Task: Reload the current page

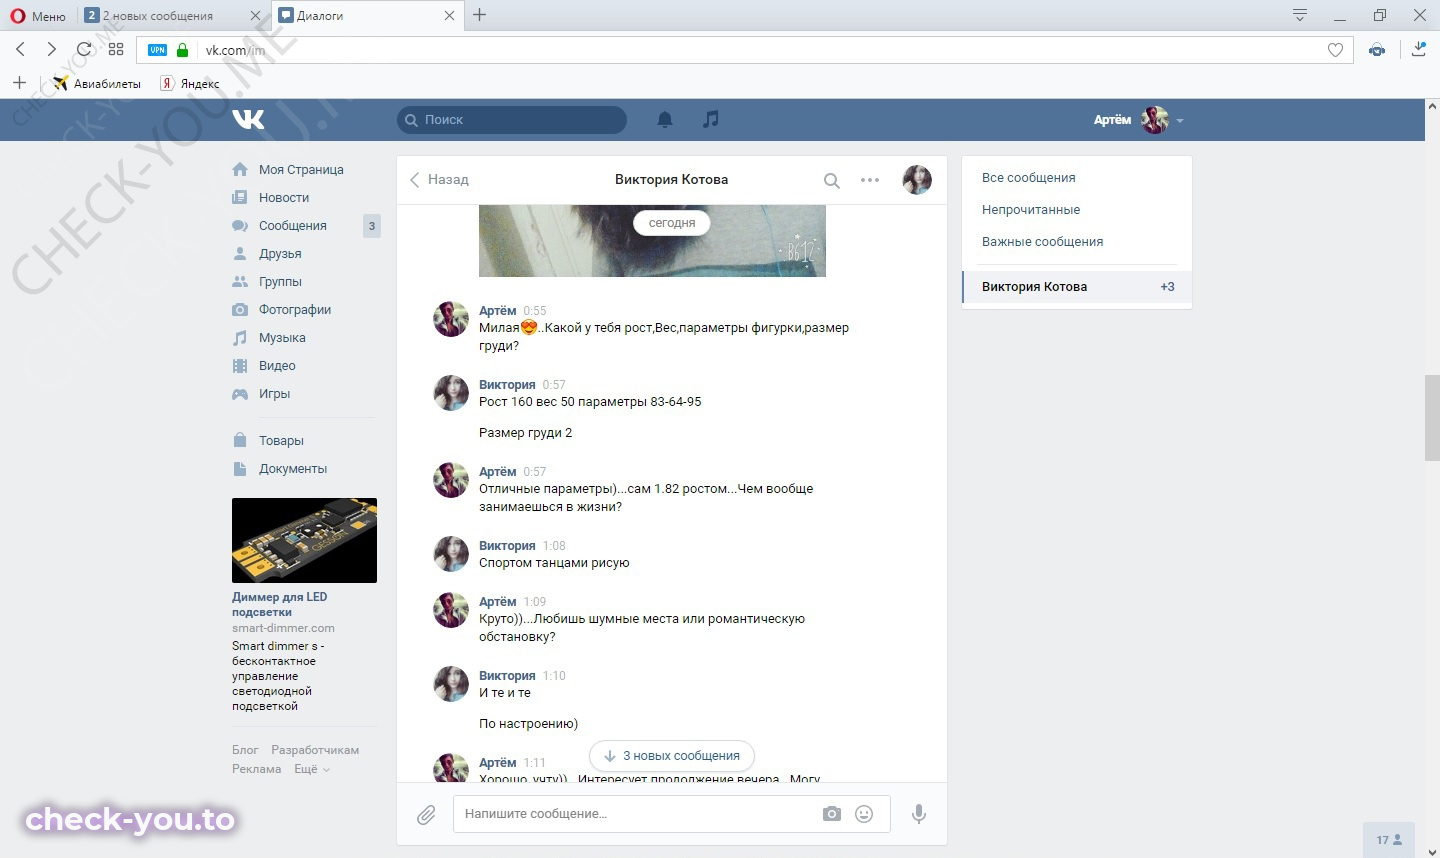Action: coord(84,49)
